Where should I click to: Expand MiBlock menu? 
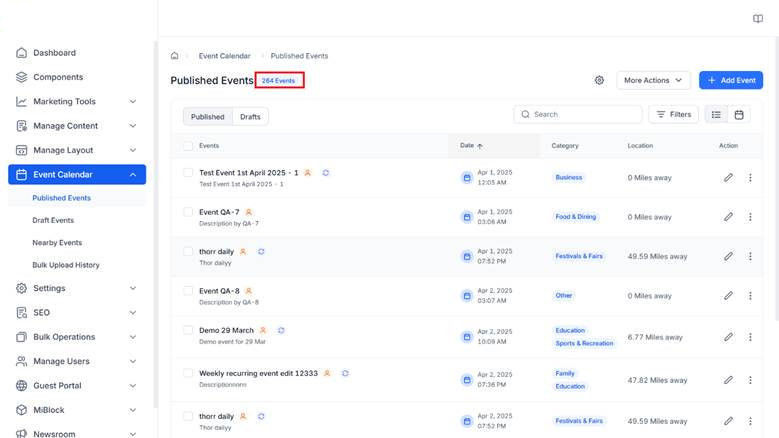[x=77, y=410]
